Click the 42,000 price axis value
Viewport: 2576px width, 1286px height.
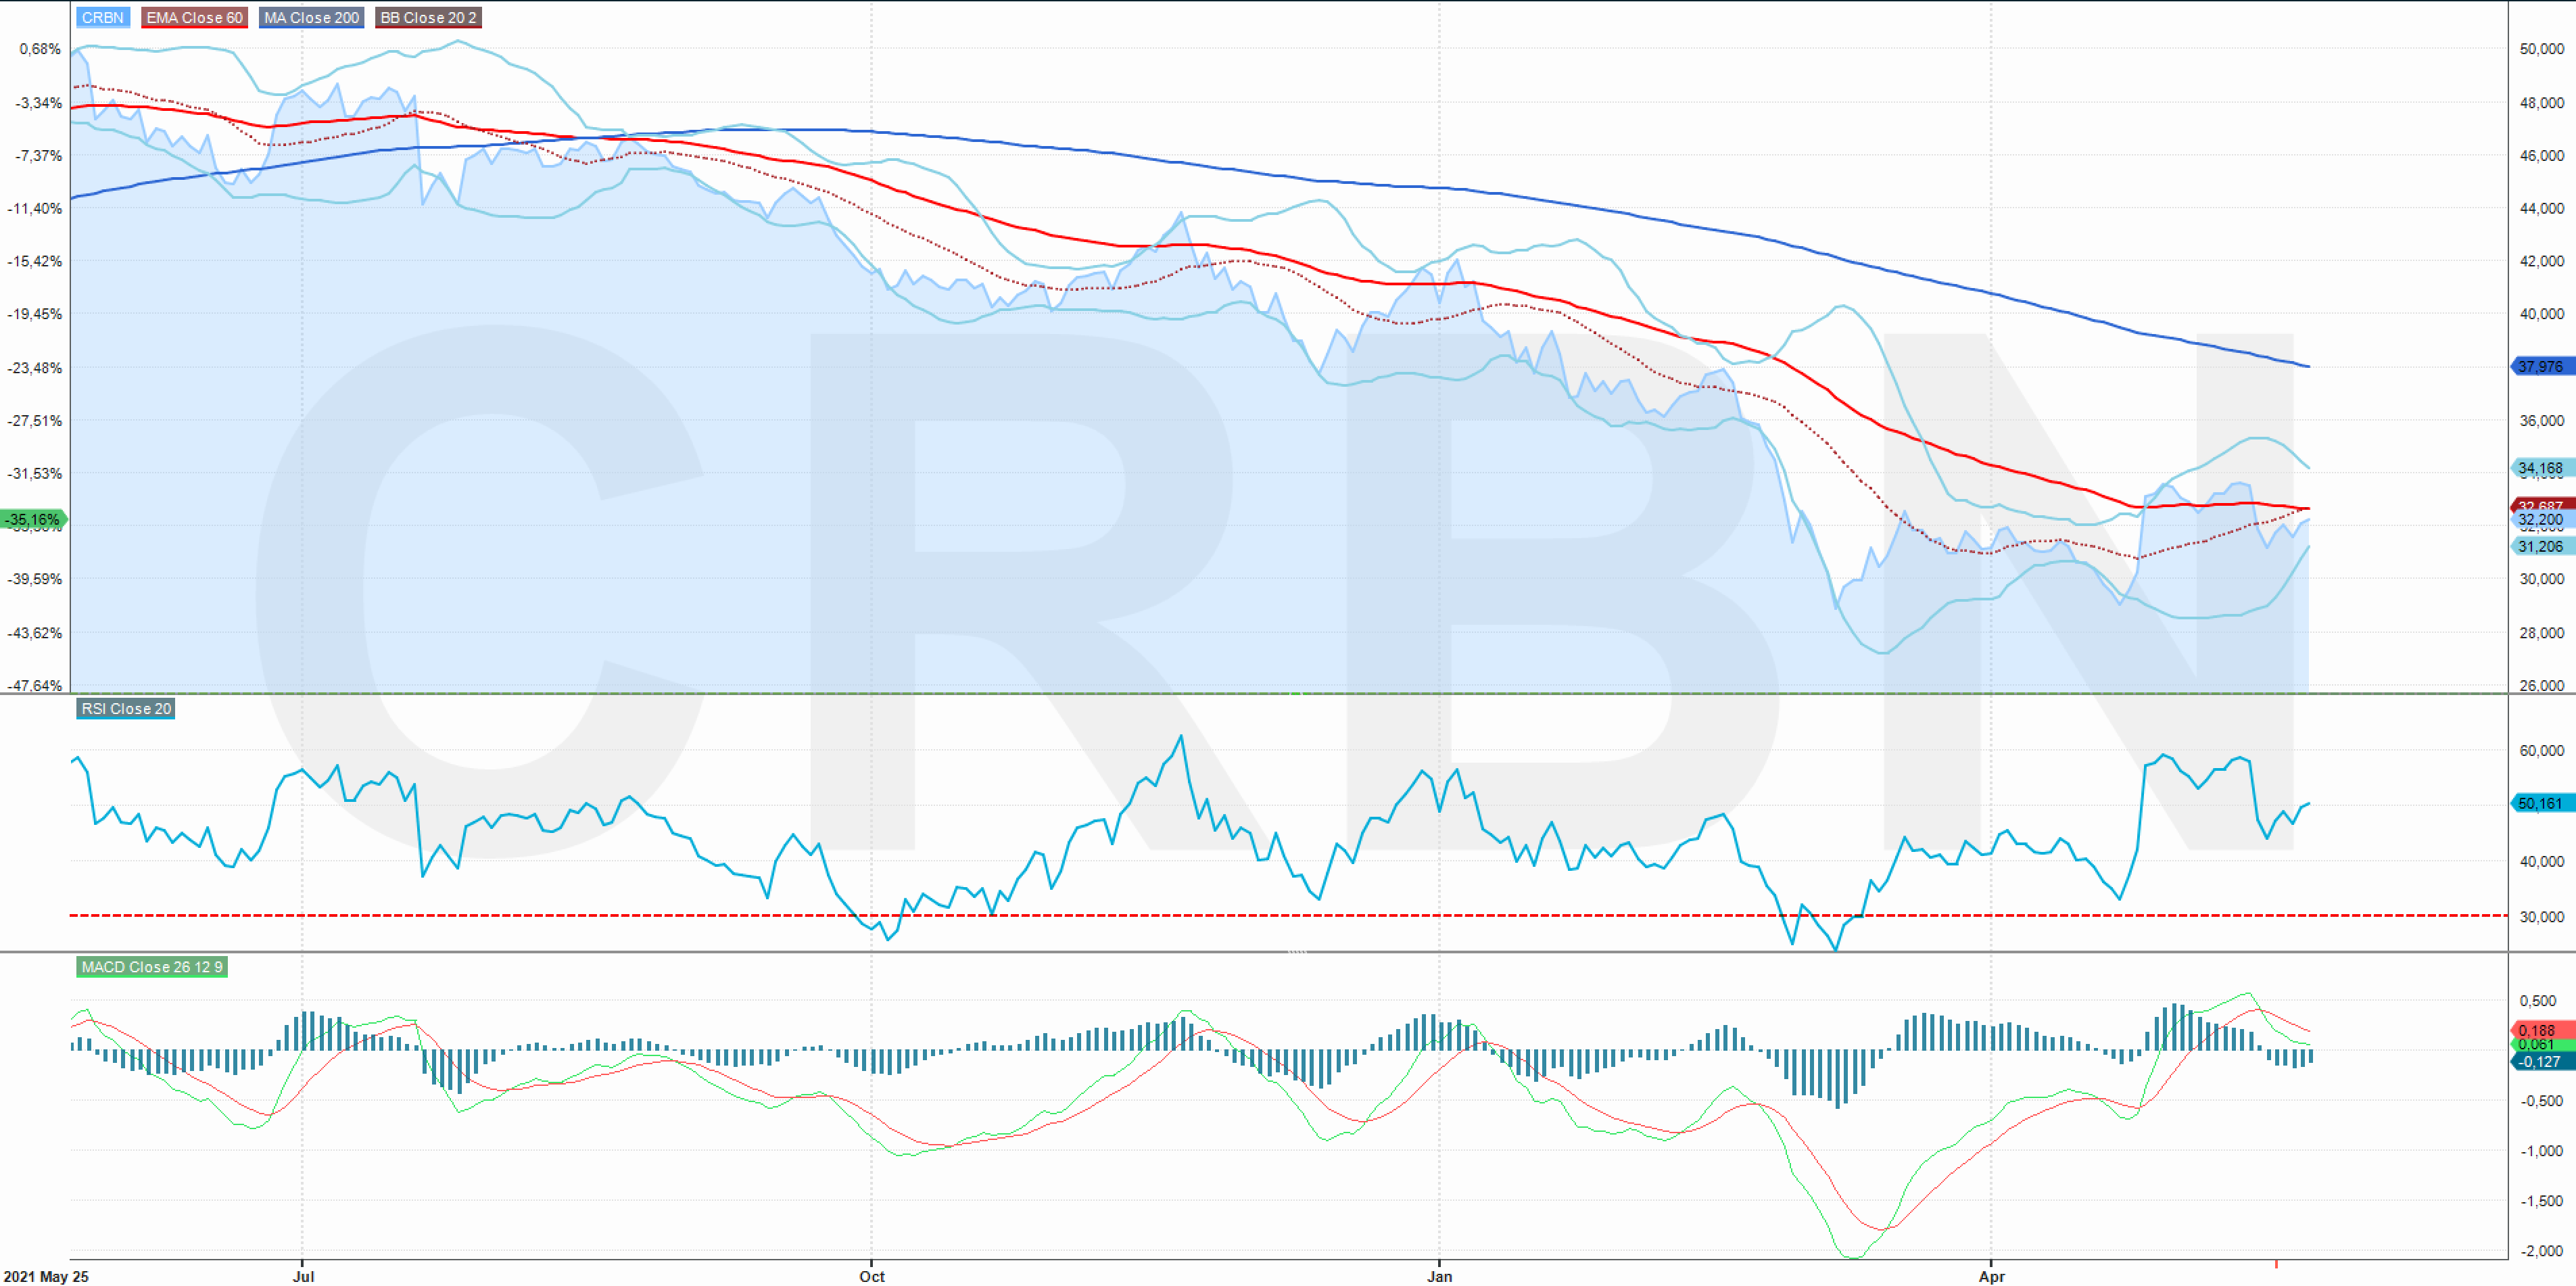(2541, 262)
